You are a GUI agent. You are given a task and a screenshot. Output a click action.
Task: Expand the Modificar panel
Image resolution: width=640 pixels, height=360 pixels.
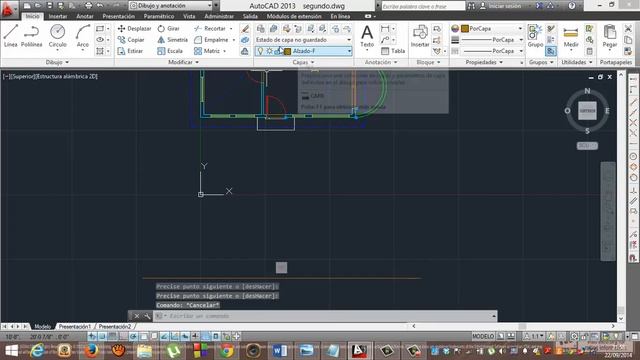pos(183,62)
